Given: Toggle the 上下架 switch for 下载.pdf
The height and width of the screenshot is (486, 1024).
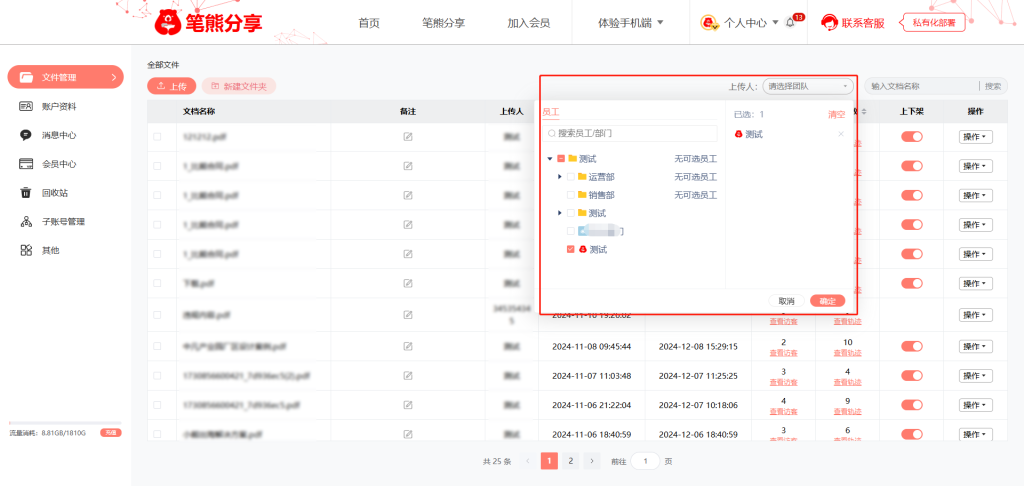Looking at the screenshot, I should click(912, 284).
